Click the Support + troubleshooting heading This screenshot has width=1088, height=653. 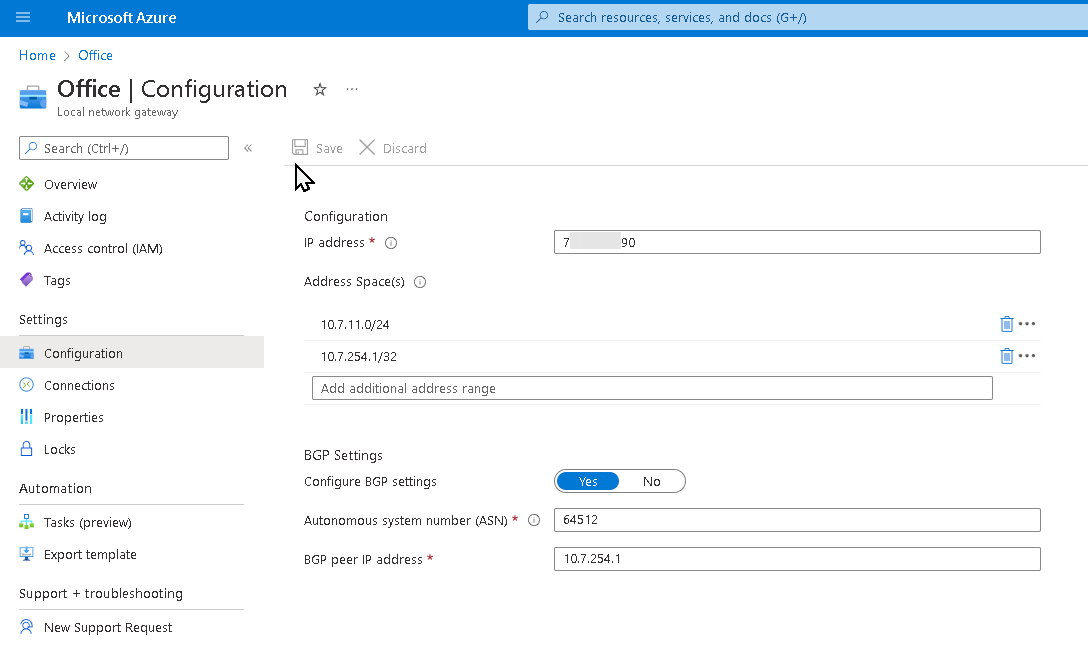101,593
